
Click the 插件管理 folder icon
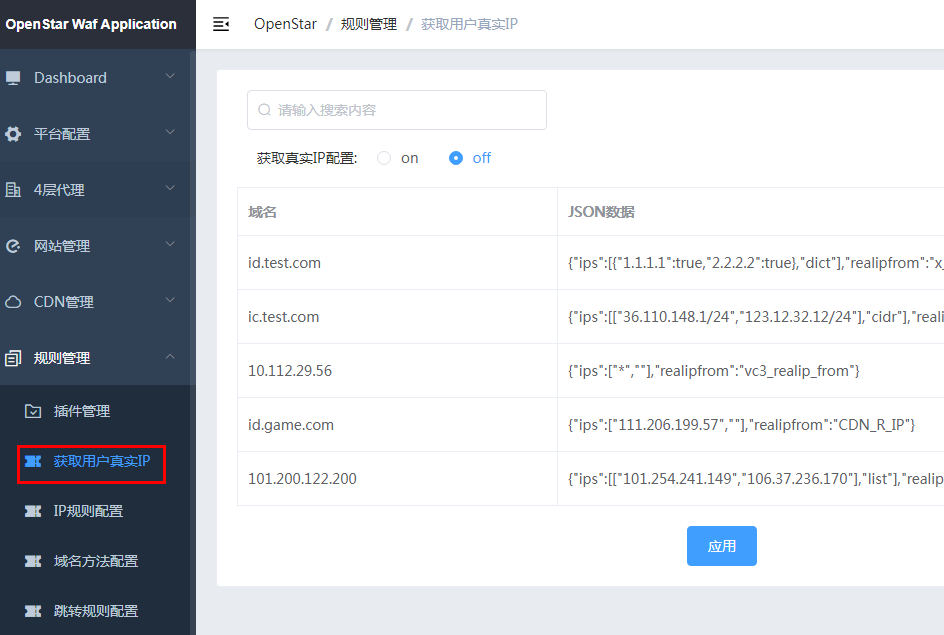point(33,411)
